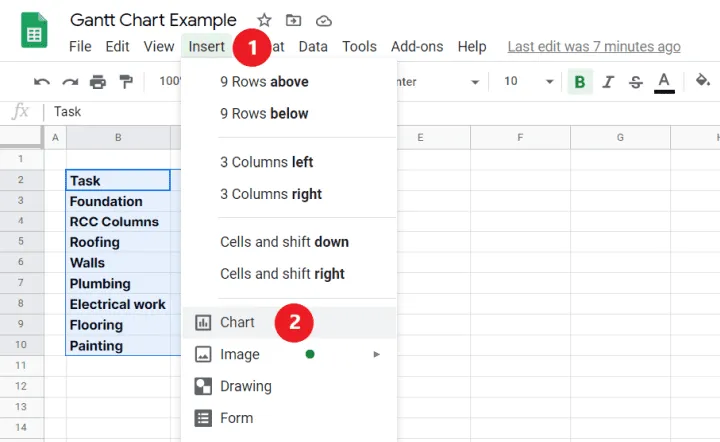Select the paint format tool

(125, 82)
